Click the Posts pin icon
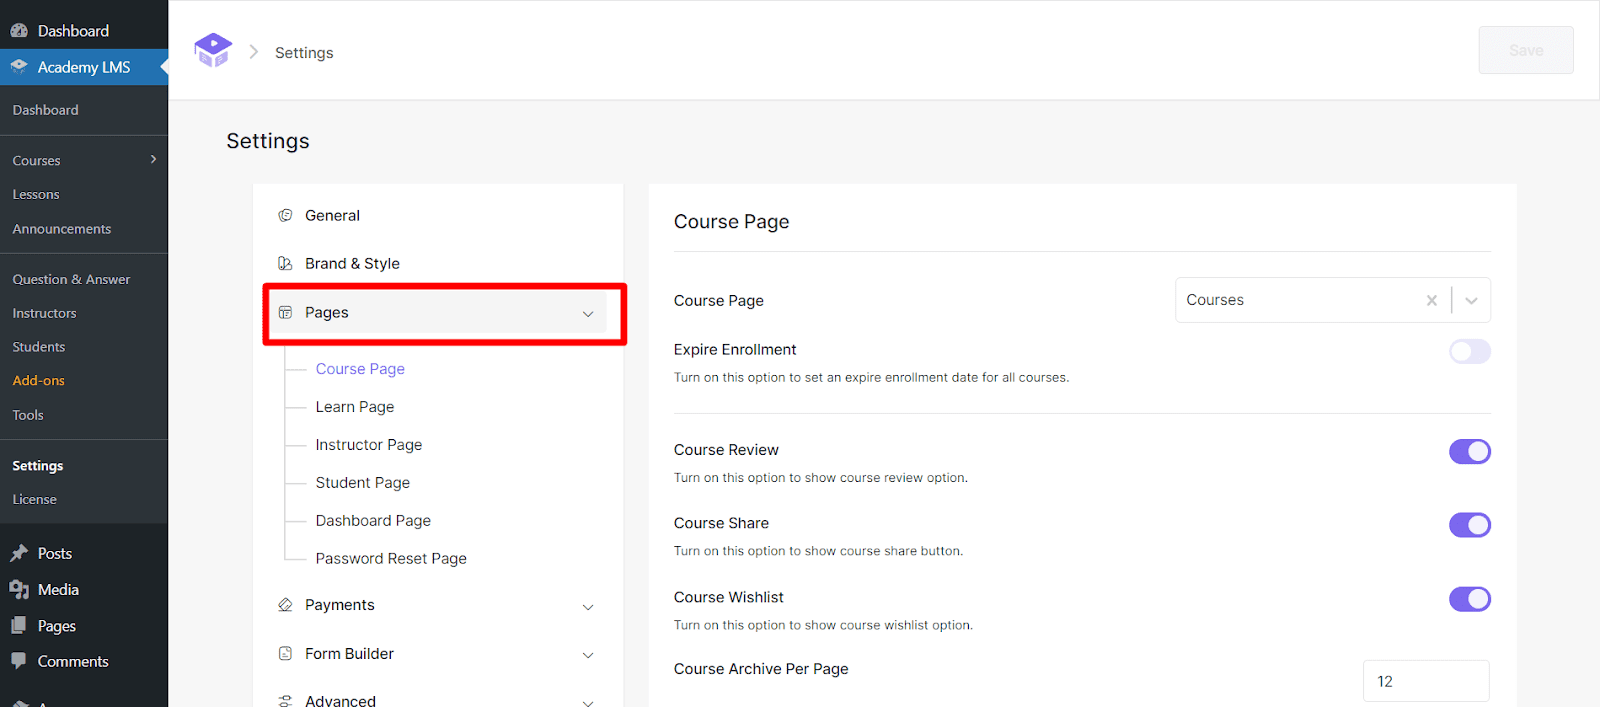The height and width of the screenshot is (707, 1600). pos(19,553)
